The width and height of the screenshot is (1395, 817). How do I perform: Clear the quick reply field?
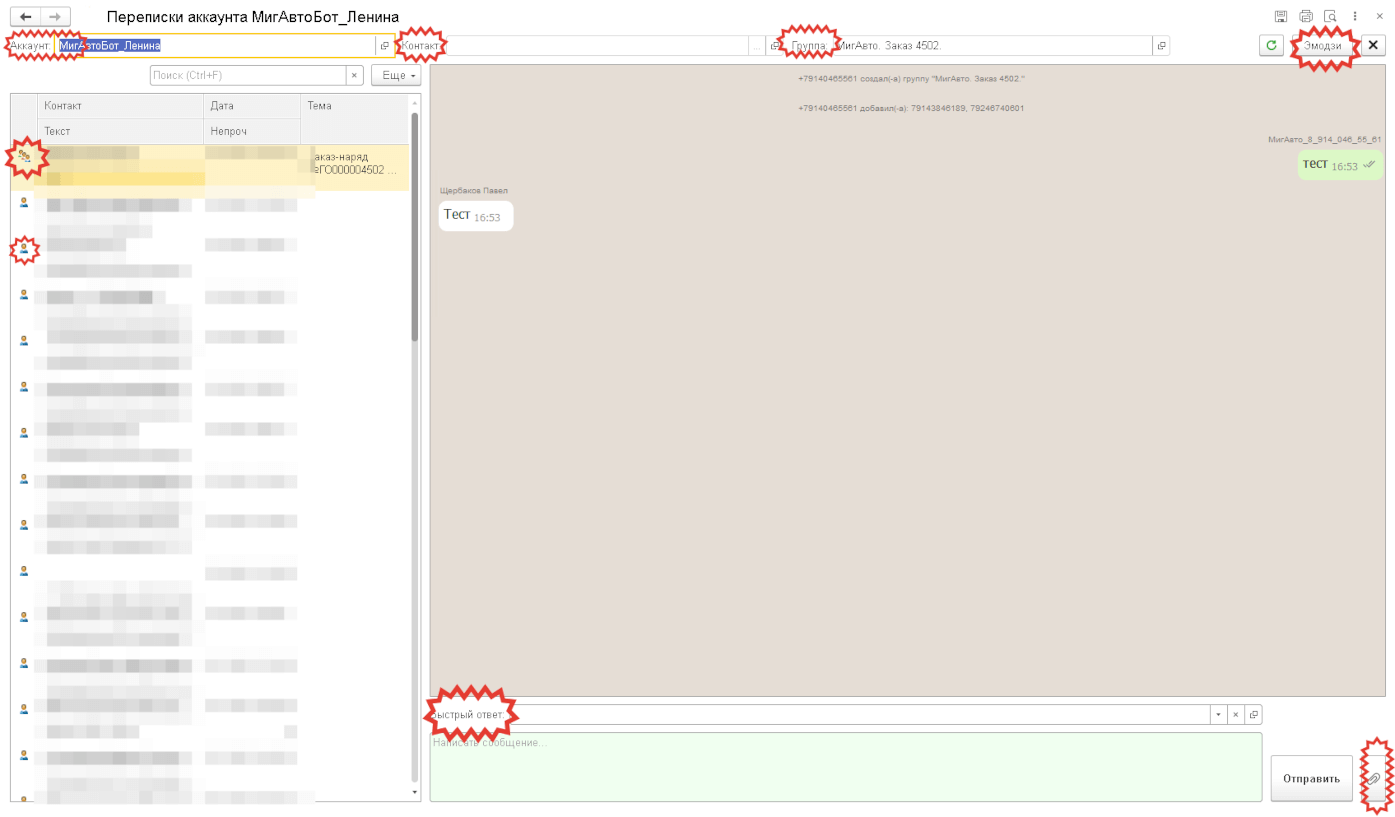point(1236,715)
